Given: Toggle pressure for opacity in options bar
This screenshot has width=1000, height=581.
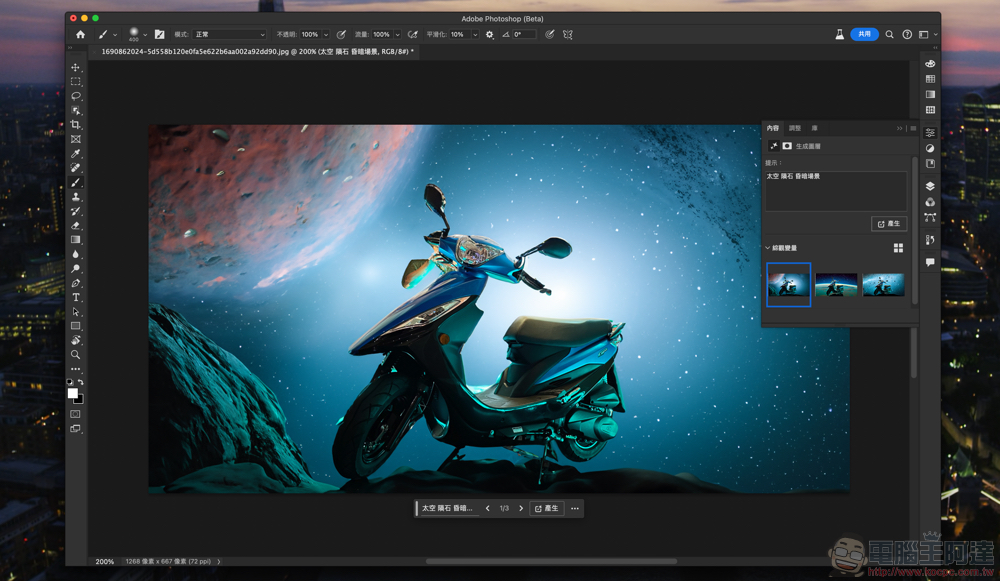Looking at the screenshot, I should 341,34.
